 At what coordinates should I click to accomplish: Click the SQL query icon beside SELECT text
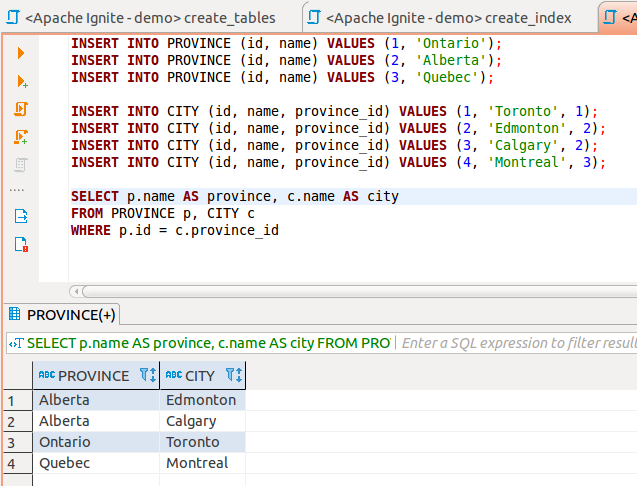(x=16, y=344)
